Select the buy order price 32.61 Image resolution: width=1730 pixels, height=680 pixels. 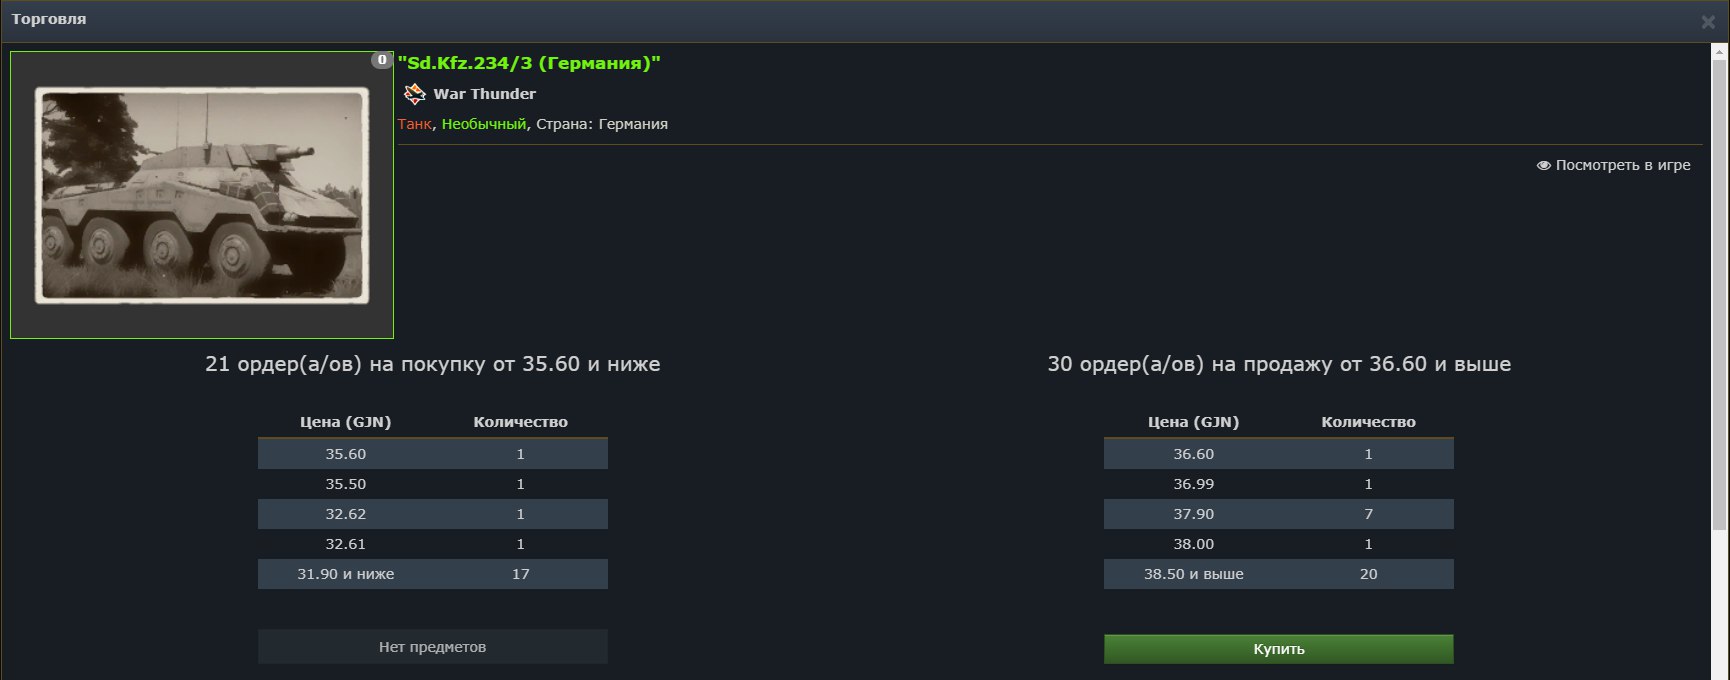(346, 544)
